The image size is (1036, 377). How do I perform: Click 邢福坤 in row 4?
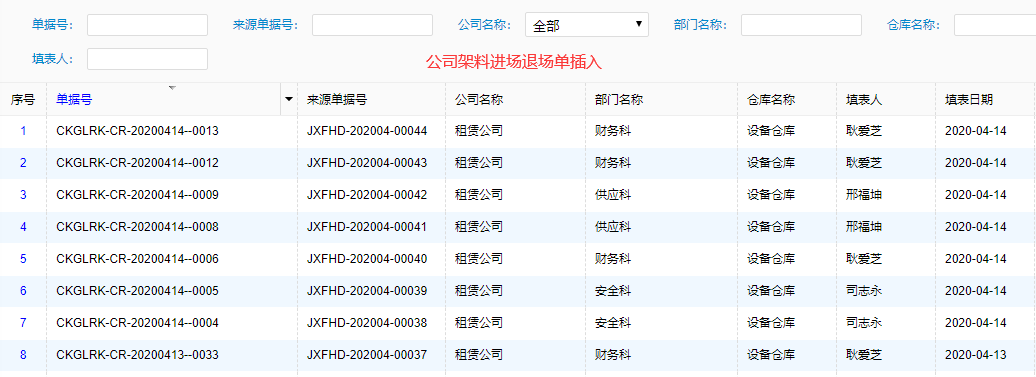click(x=864, y=226)
